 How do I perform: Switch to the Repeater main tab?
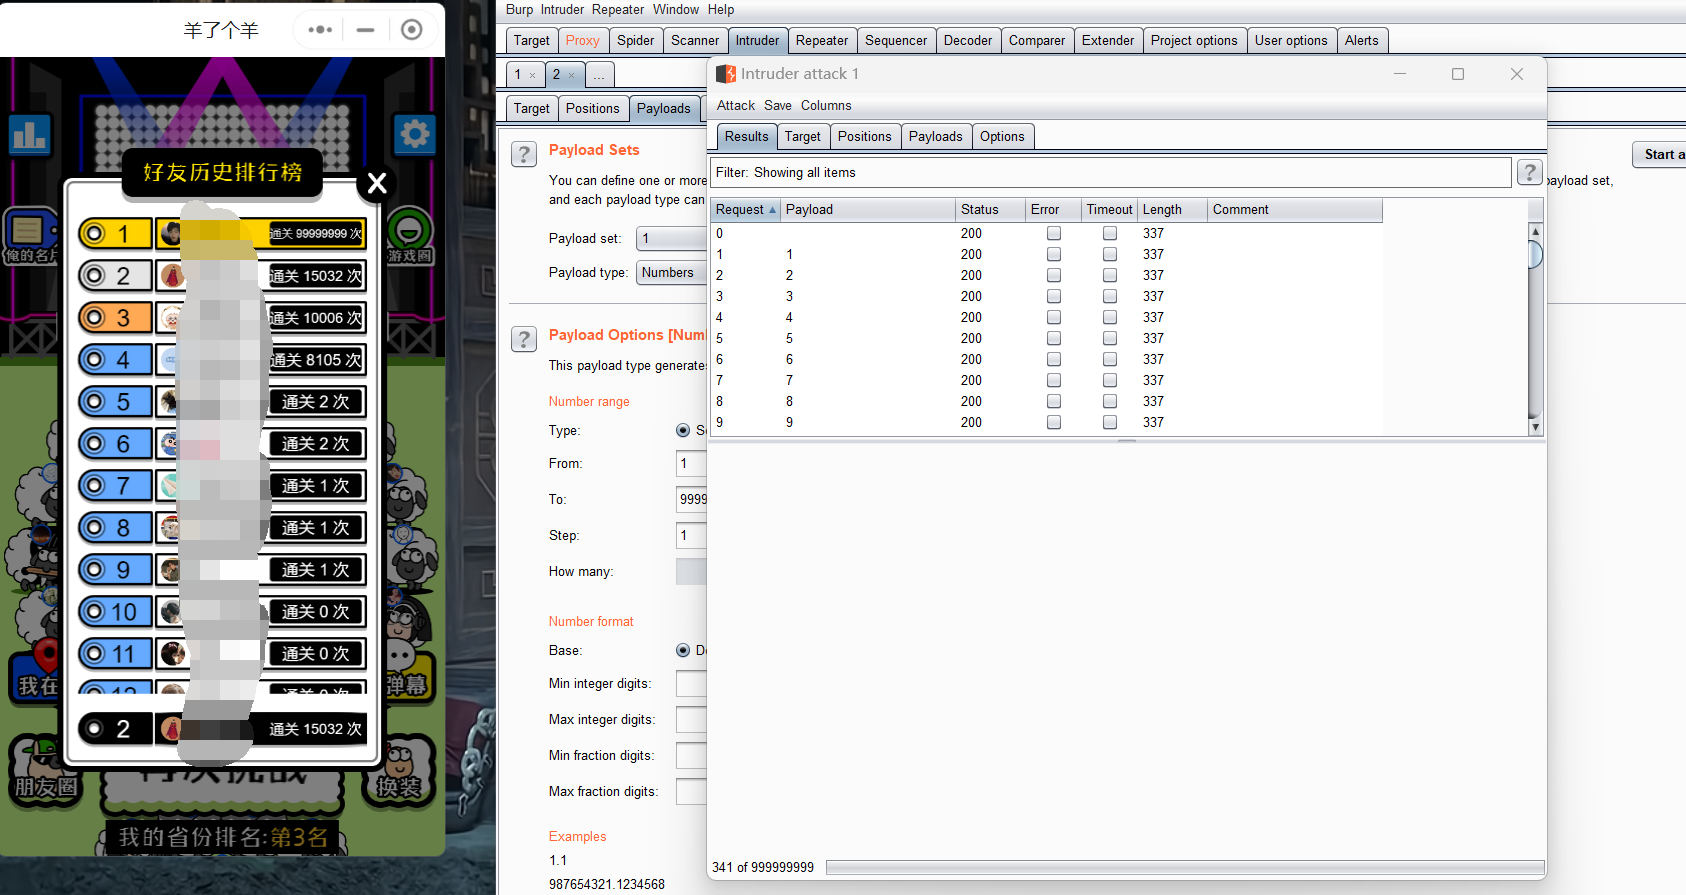(x=821, y=41)
